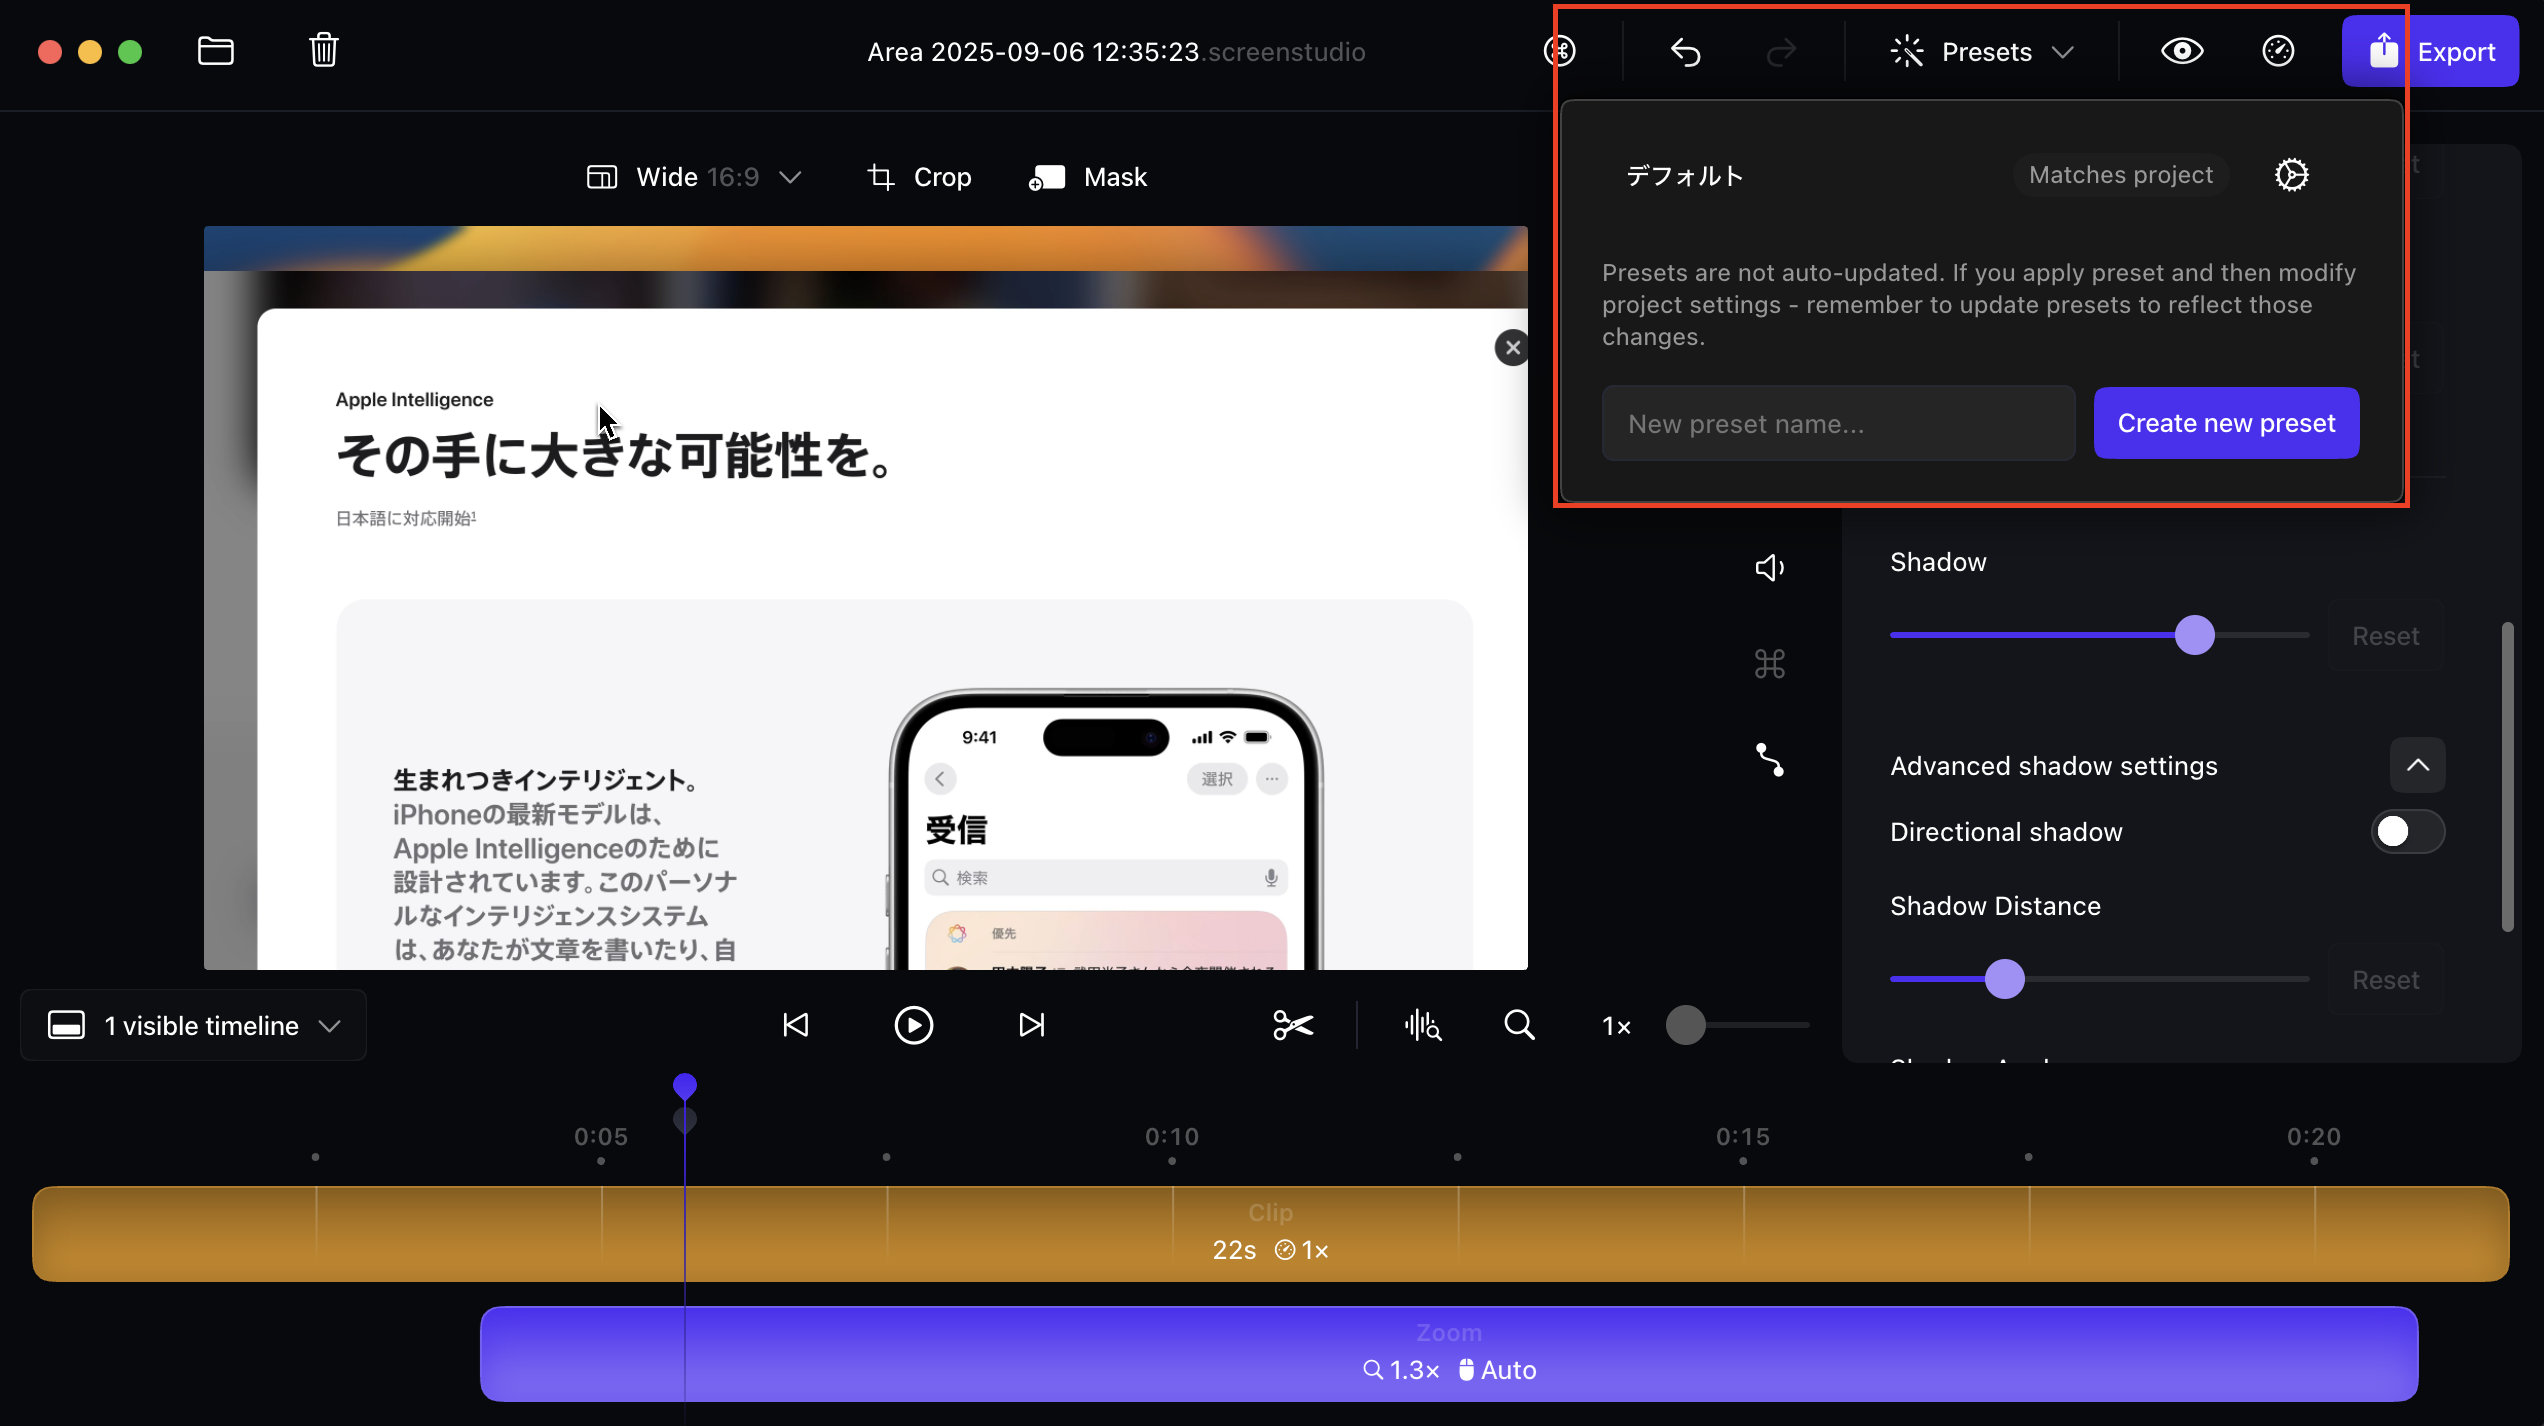Click the blue playhead marker
Image resolution: width=2544 pixels, height=1426 pixels.
click(x=685, y=1086)
